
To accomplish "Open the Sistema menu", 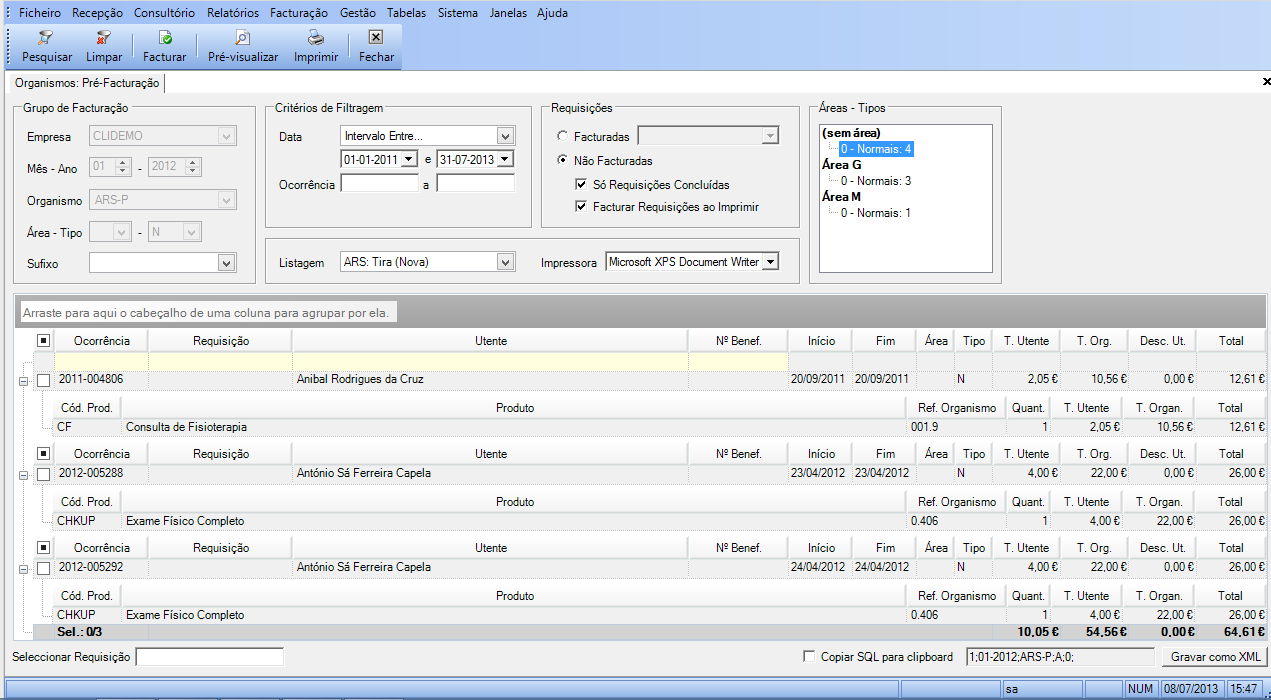I will tap(458, 13).
